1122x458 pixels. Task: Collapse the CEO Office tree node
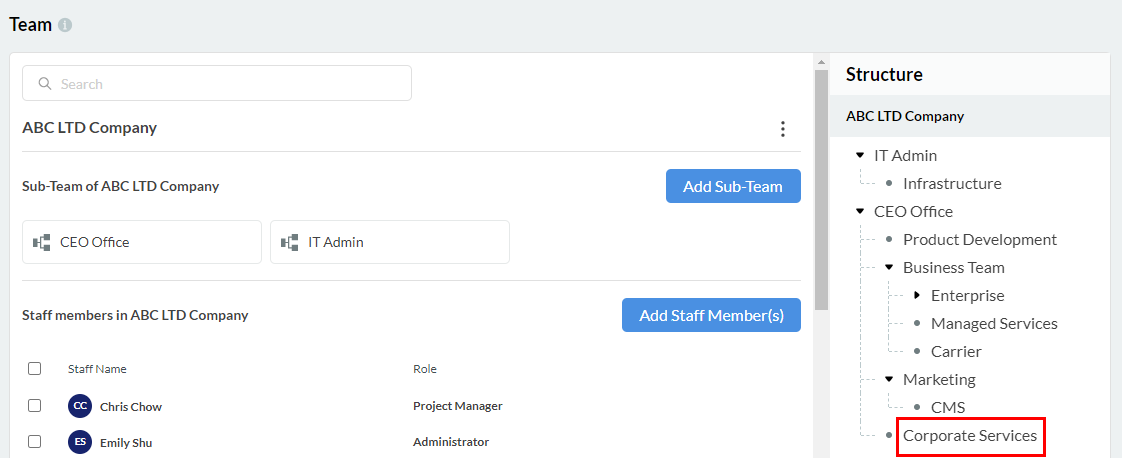860,212
